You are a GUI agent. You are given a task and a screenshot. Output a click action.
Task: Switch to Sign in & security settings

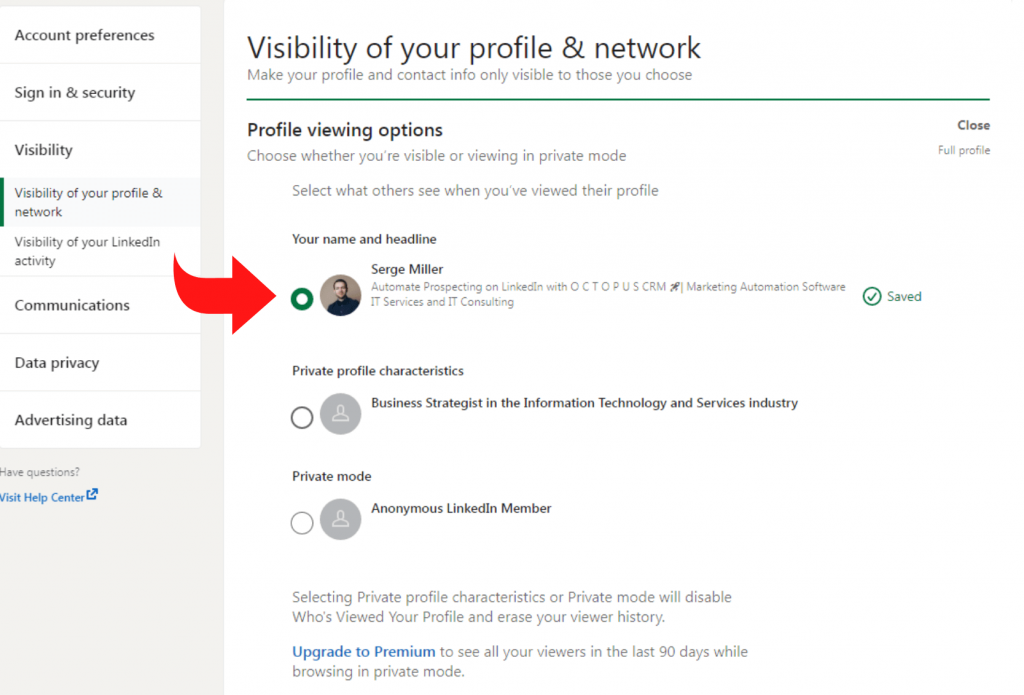[76, 93]
